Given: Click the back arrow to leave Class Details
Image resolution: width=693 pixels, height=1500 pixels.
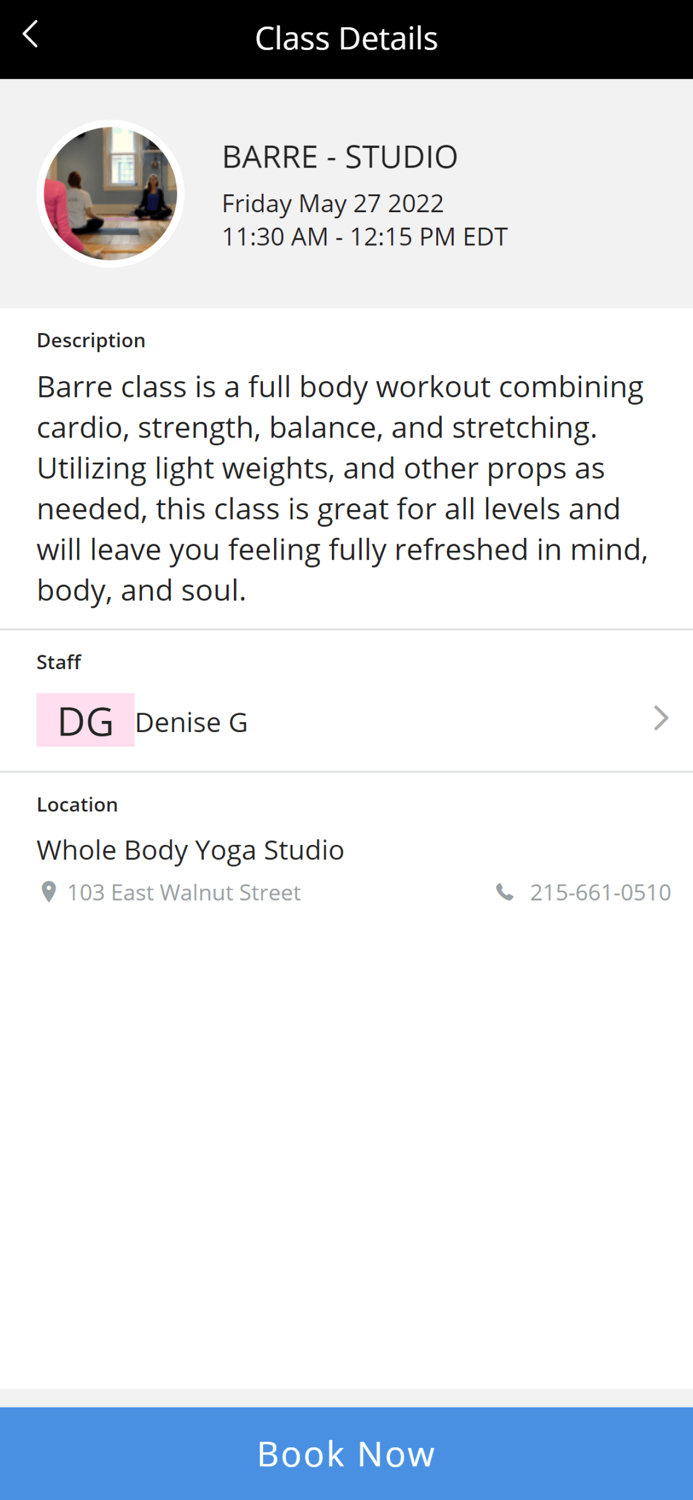Looking at the screenshot, I should point(29,33).
